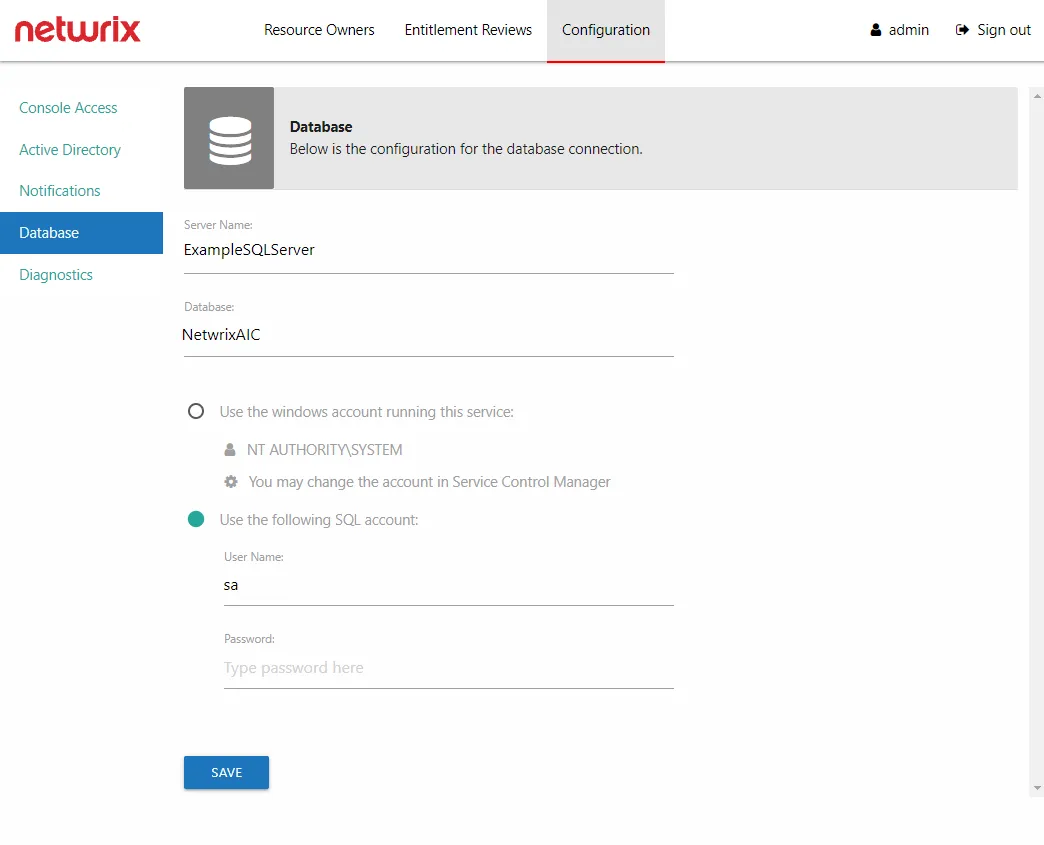Screen dimensions: 1044x845
Task: Click the NT AUTHORITY\SYSTEM account text
Action: point(324,450)
